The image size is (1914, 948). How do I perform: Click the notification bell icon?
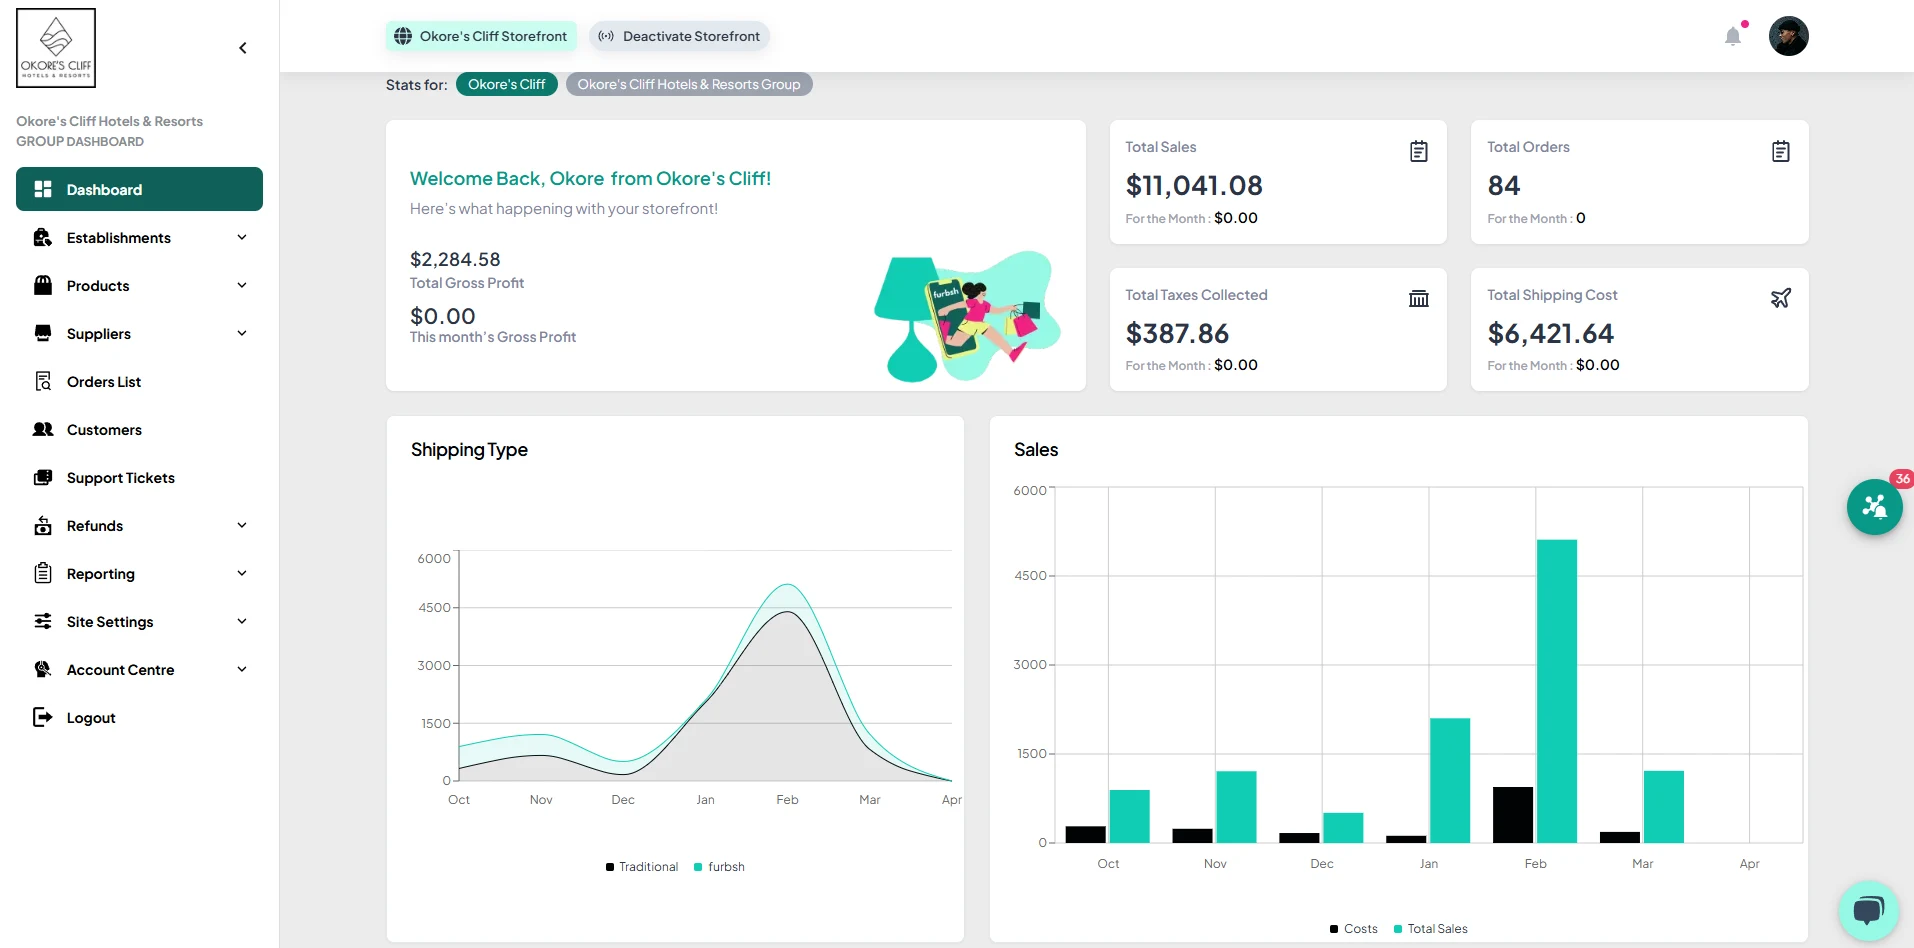(1733, 37)
